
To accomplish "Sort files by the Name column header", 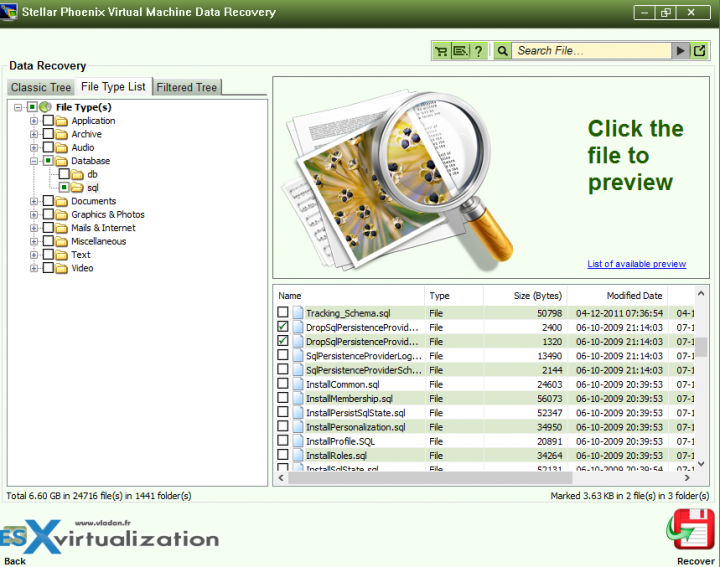I will [x=350, y=296].
